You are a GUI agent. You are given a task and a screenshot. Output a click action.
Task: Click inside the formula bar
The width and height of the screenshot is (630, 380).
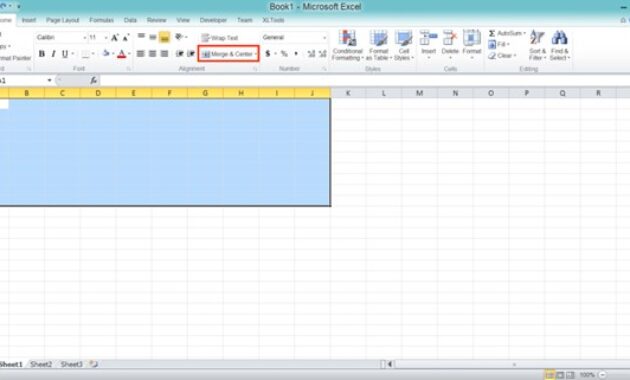pos(364,80)
